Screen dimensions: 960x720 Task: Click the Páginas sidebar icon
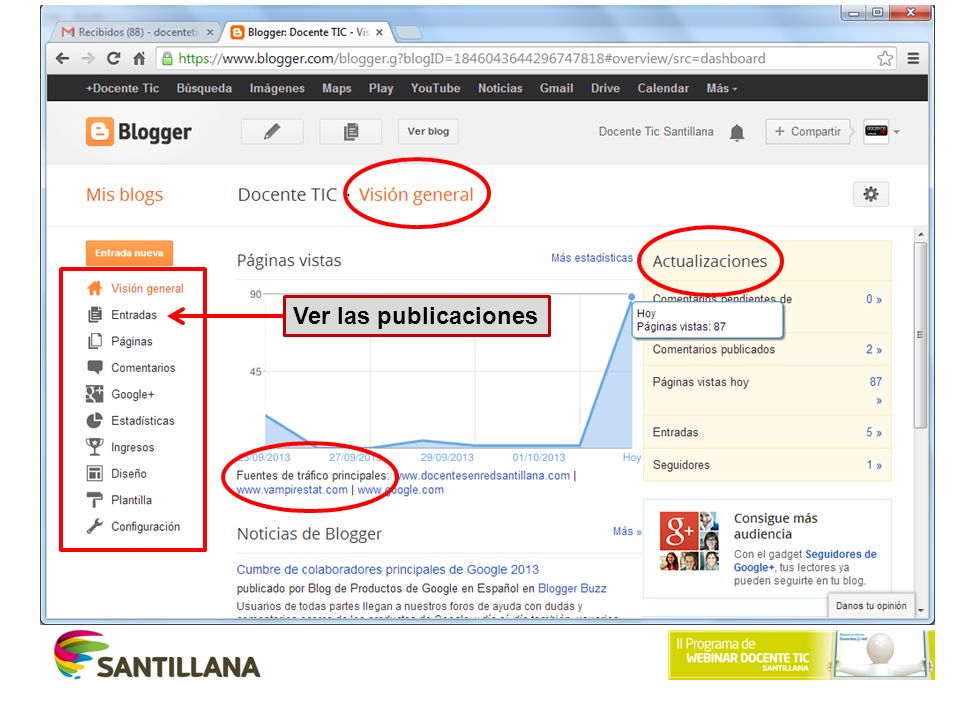pos(95,341)
